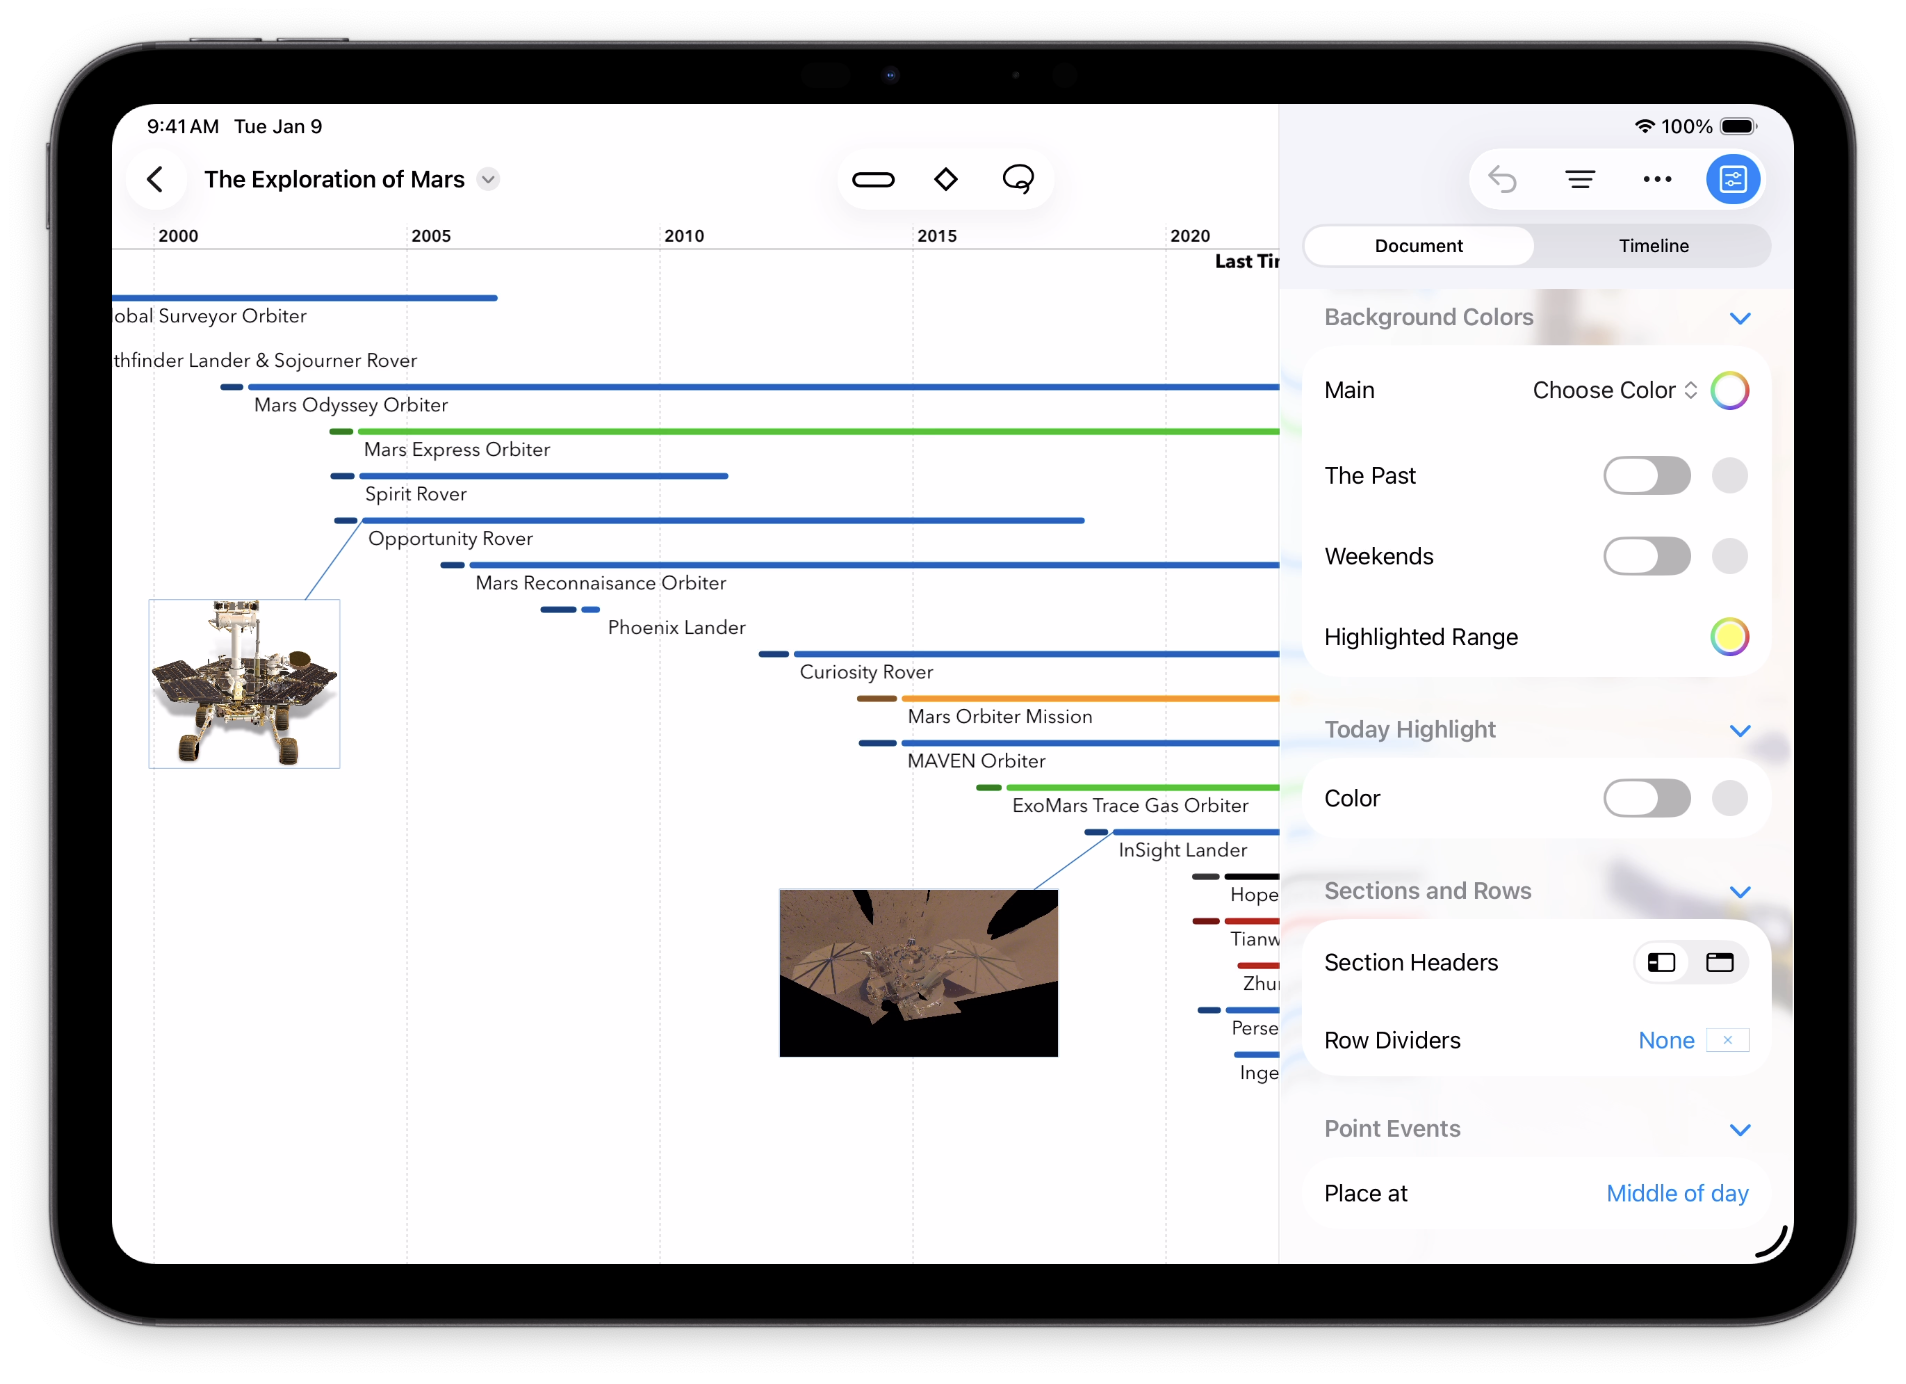
Task: Collapse the Background Colors section
Action: [x=1739, y=318]
